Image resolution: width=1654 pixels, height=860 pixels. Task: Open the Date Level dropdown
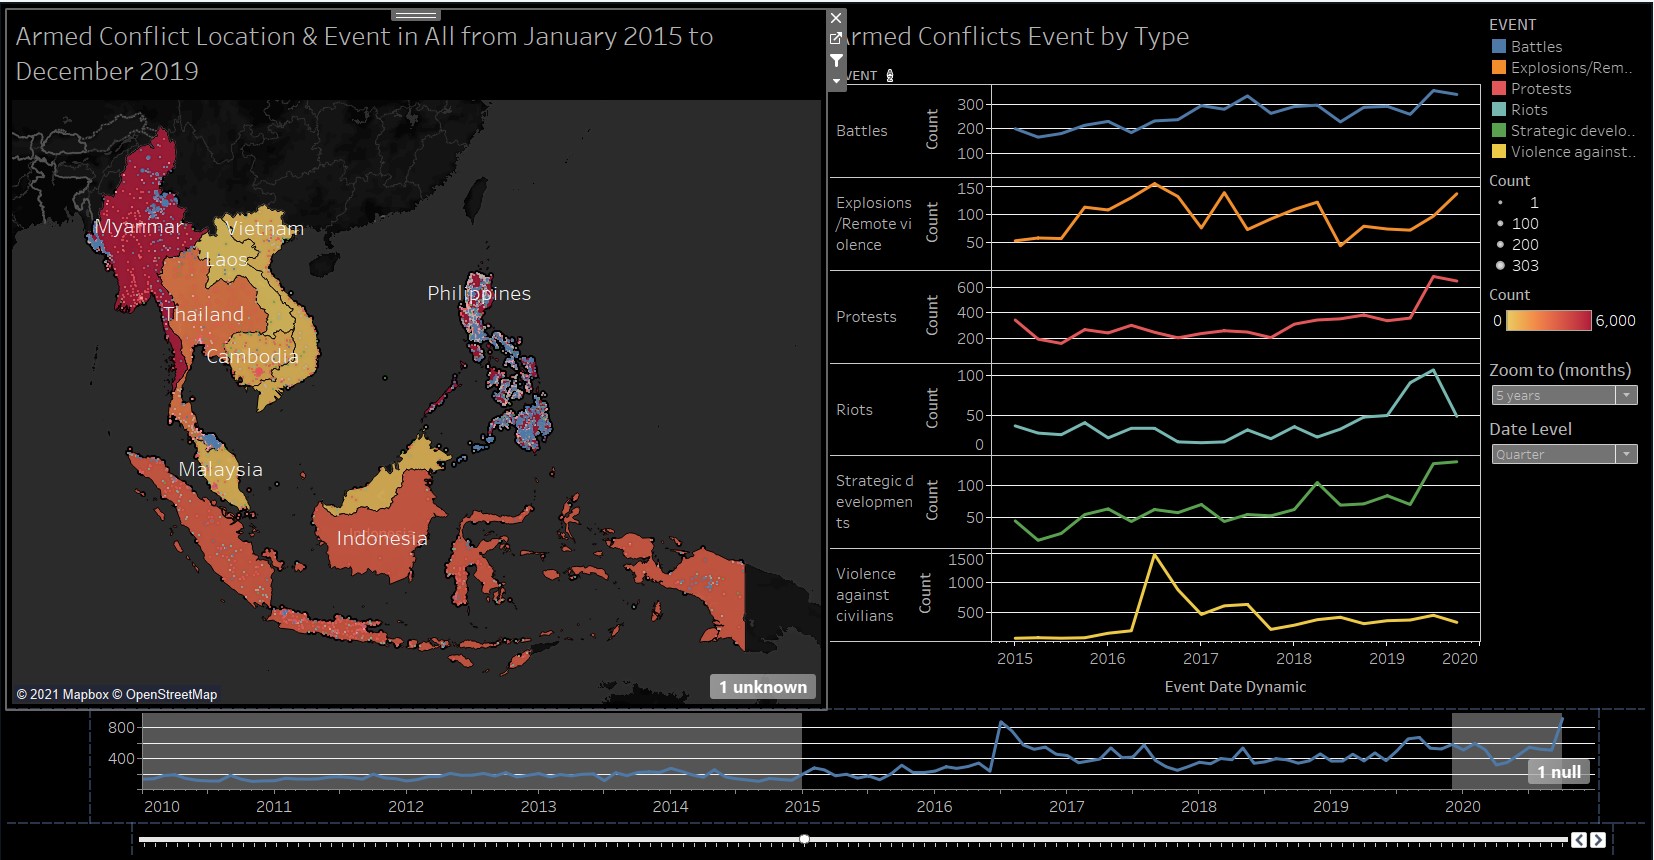(x=1563, y=455)
